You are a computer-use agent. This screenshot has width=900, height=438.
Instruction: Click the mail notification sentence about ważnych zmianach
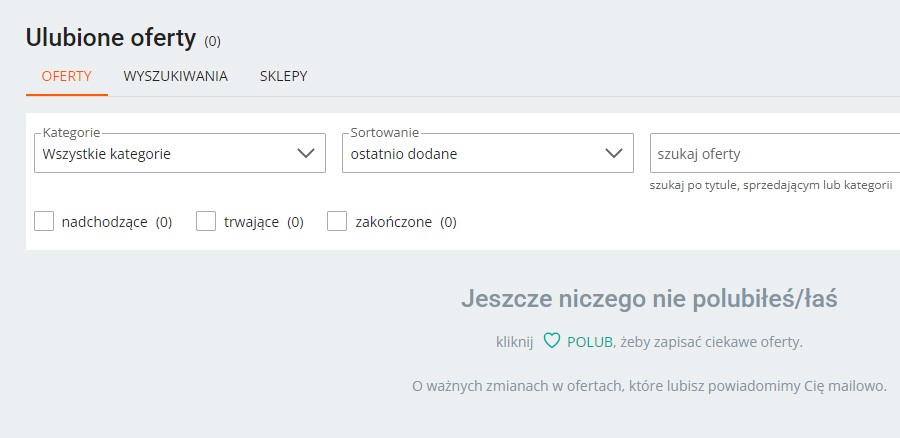tap(649, 386)
